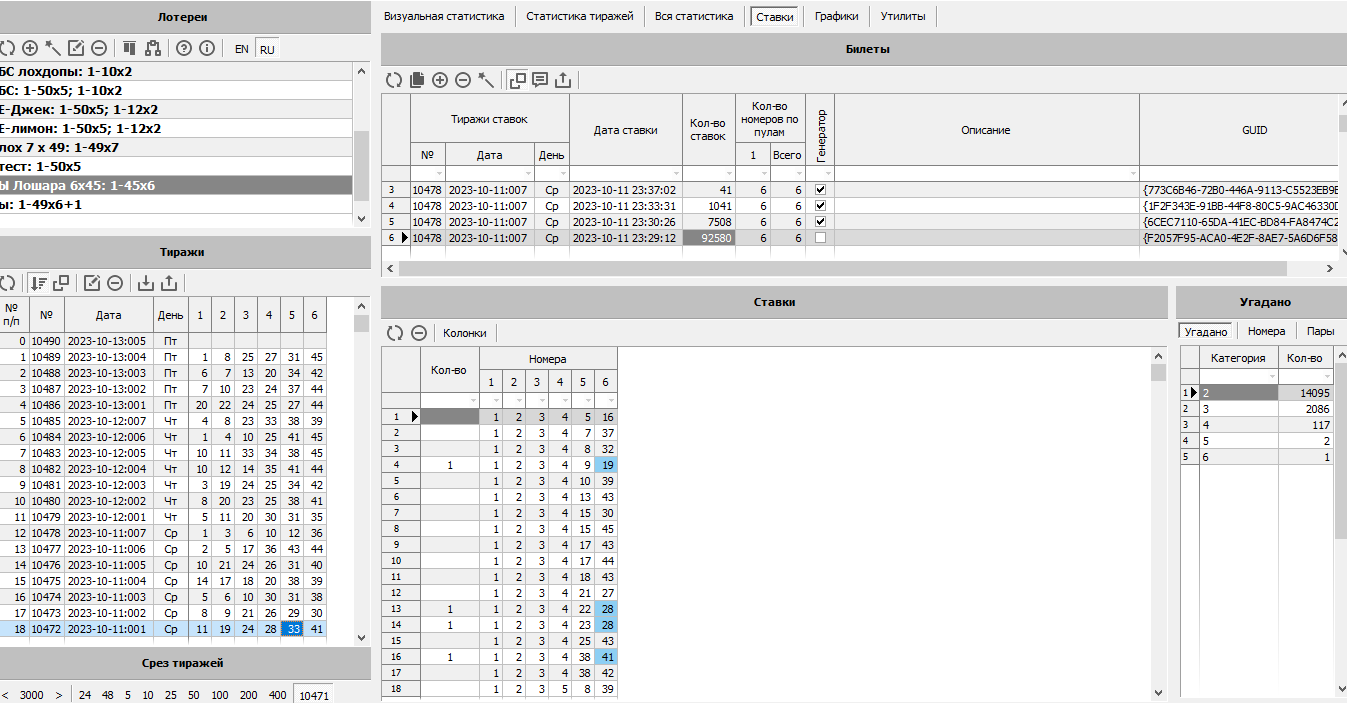Set draw slice to 100
The image size is (1347, 703).
[220, 695]
